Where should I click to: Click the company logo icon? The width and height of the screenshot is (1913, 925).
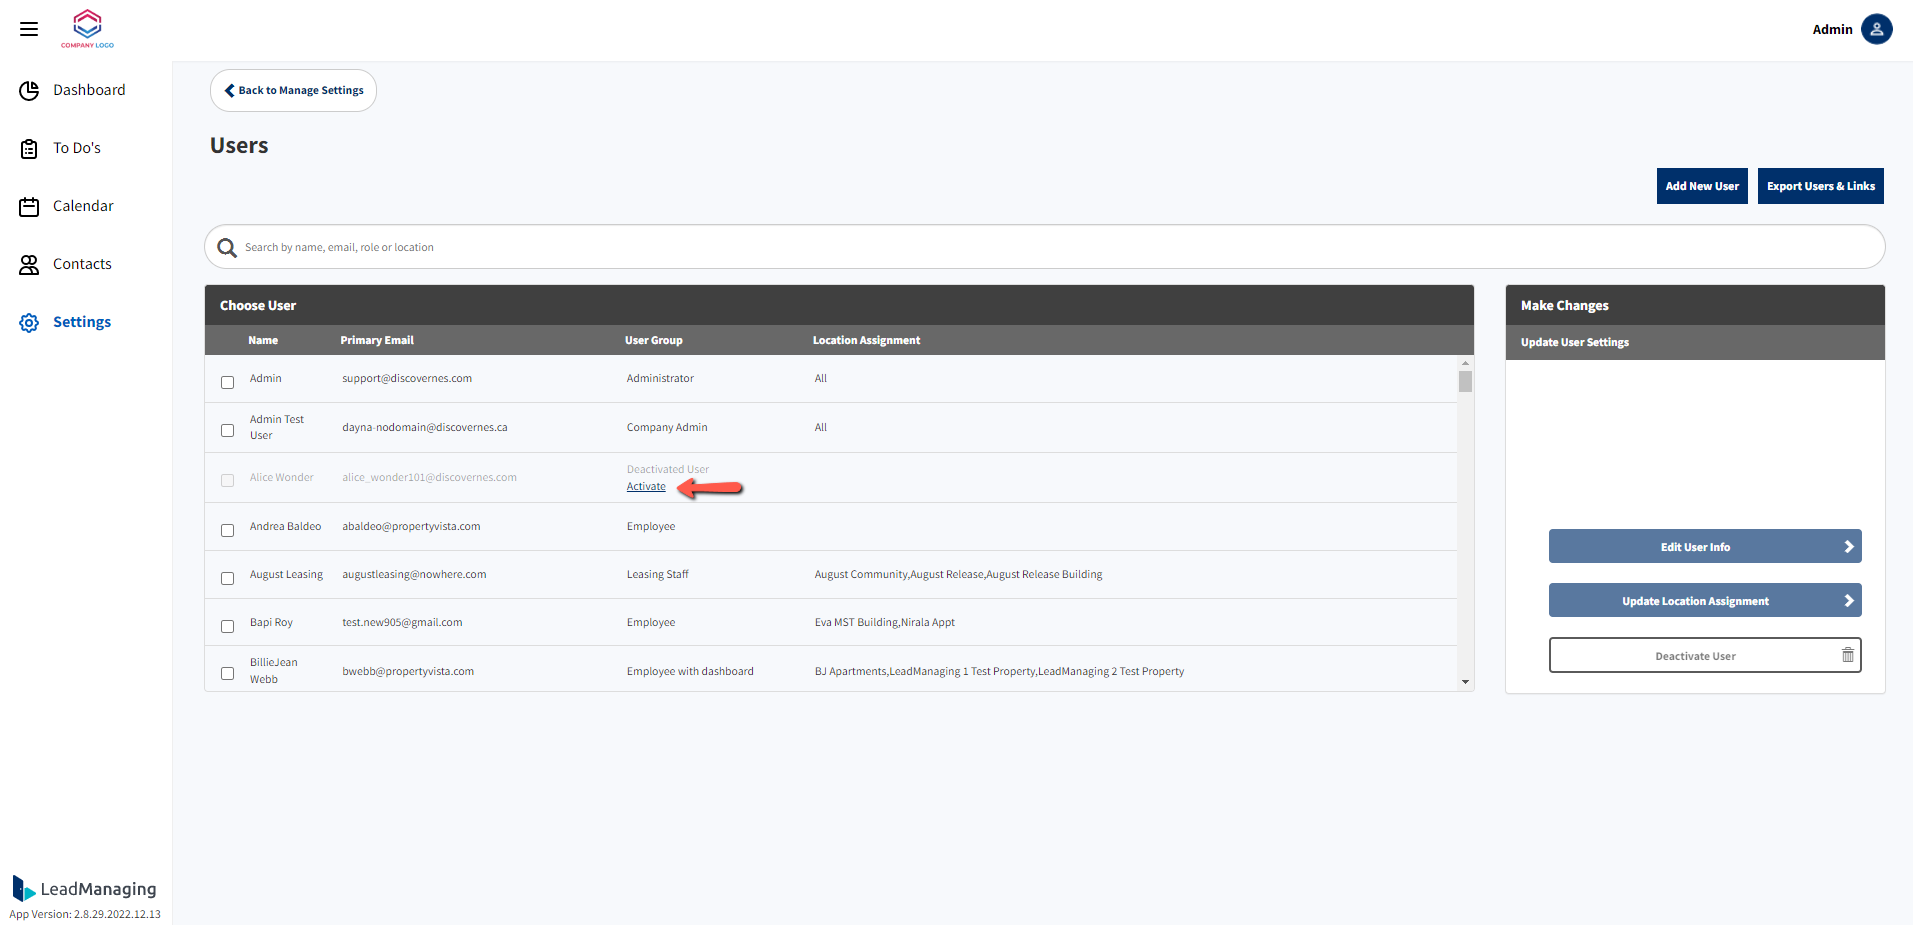(88, 28)
